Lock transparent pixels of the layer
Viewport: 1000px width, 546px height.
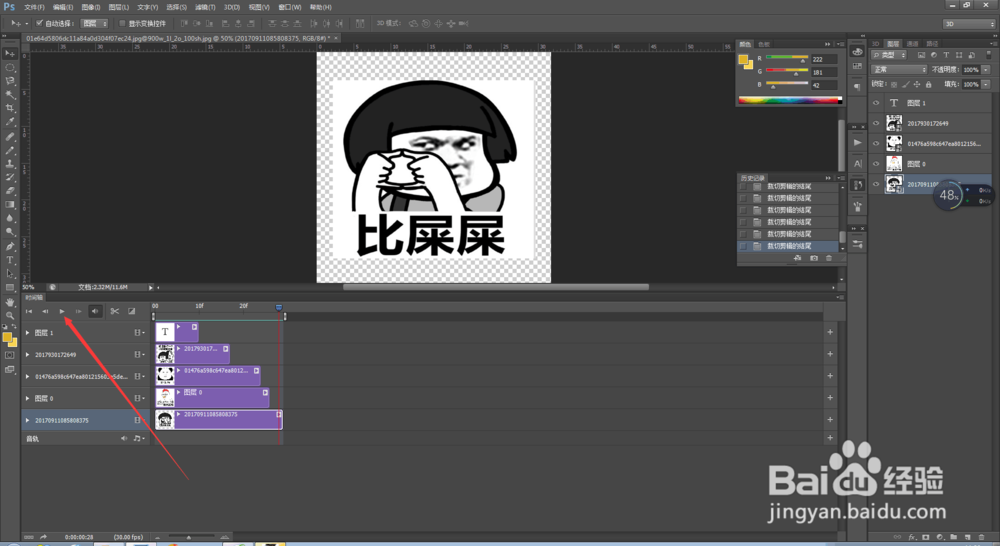click(x=894, y=84)
